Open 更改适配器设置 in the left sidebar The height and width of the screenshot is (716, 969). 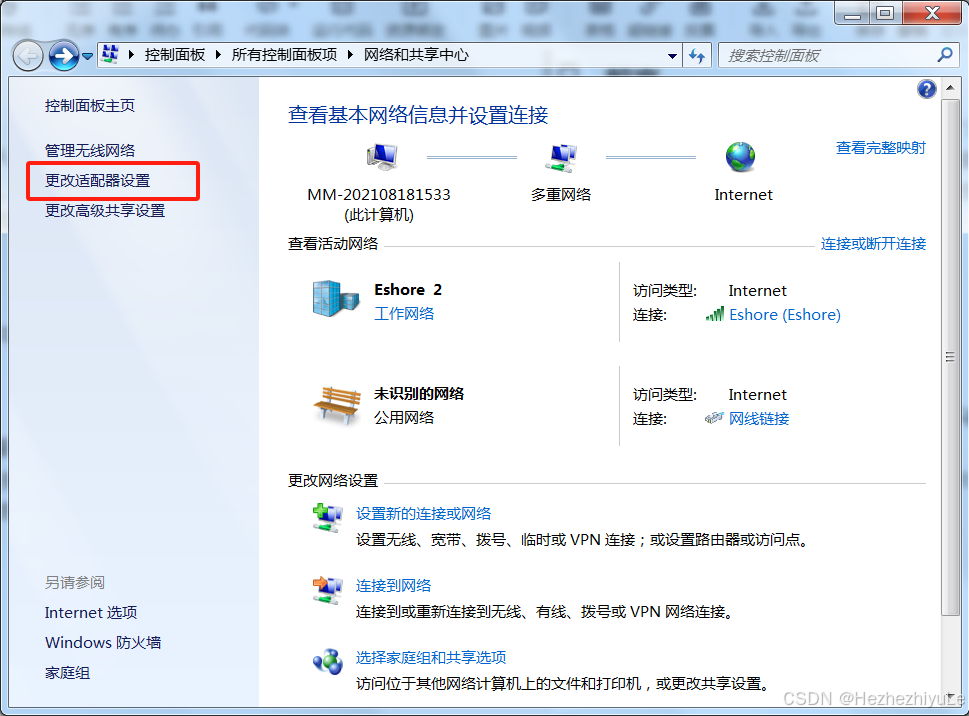97,181
